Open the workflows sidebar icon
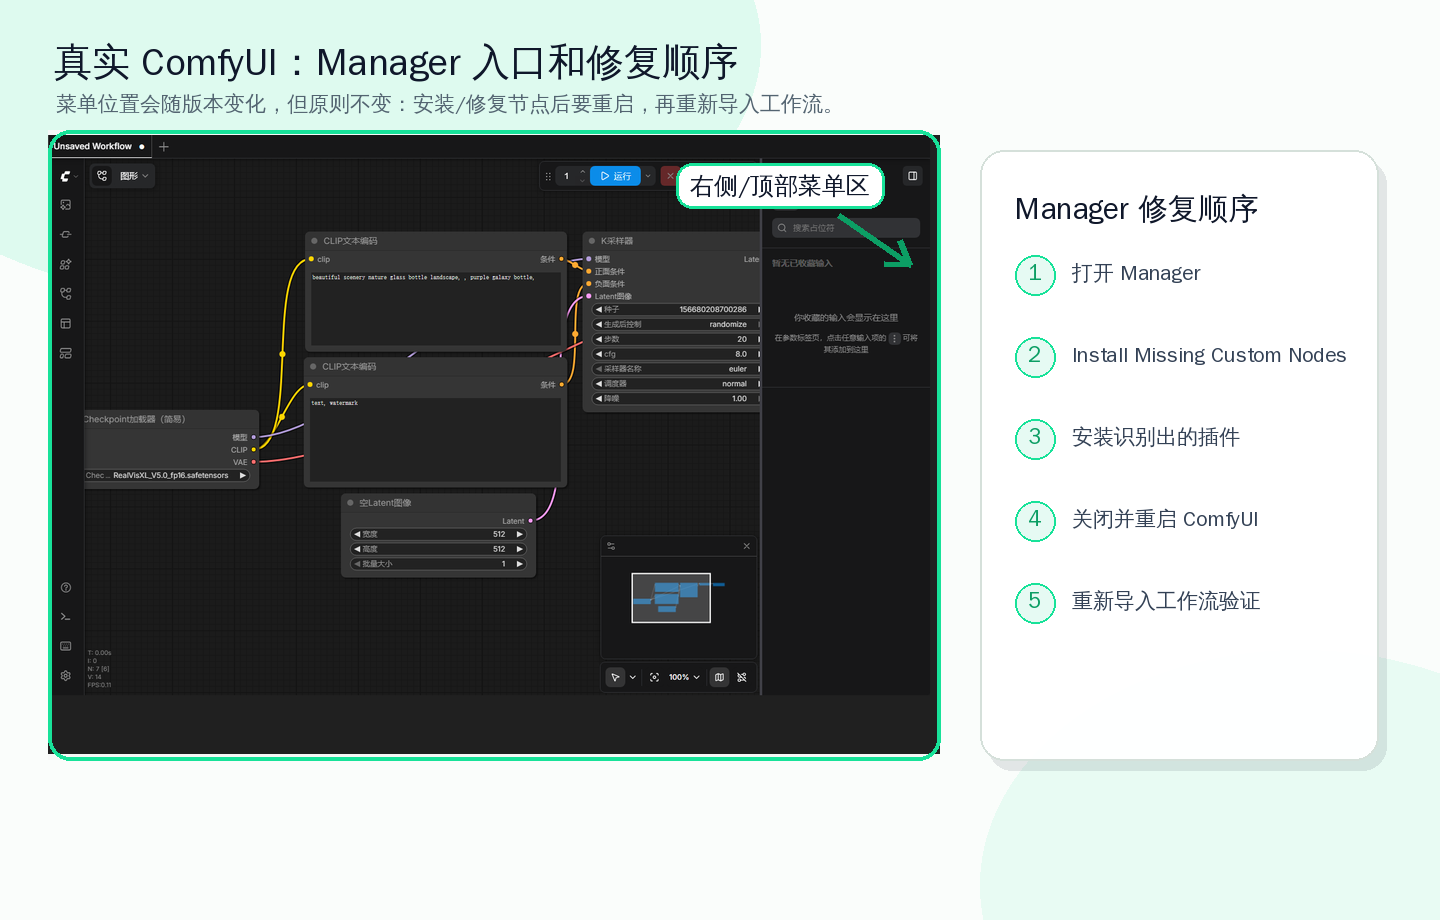The height and width of the screenshot is (920, 1440). click(x=65, y=294)
